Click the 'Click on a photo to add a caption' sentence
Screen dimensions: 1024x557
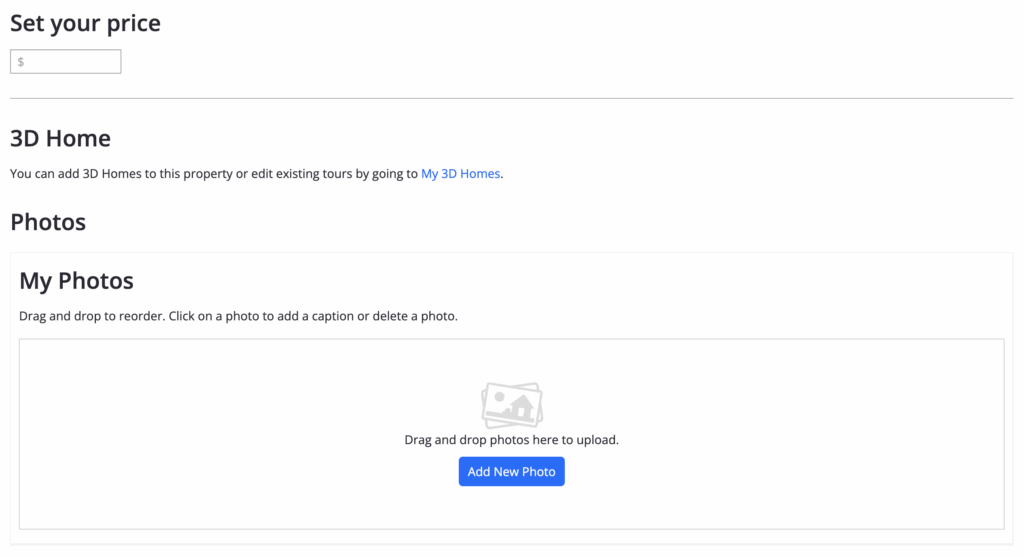coord(312,316)
